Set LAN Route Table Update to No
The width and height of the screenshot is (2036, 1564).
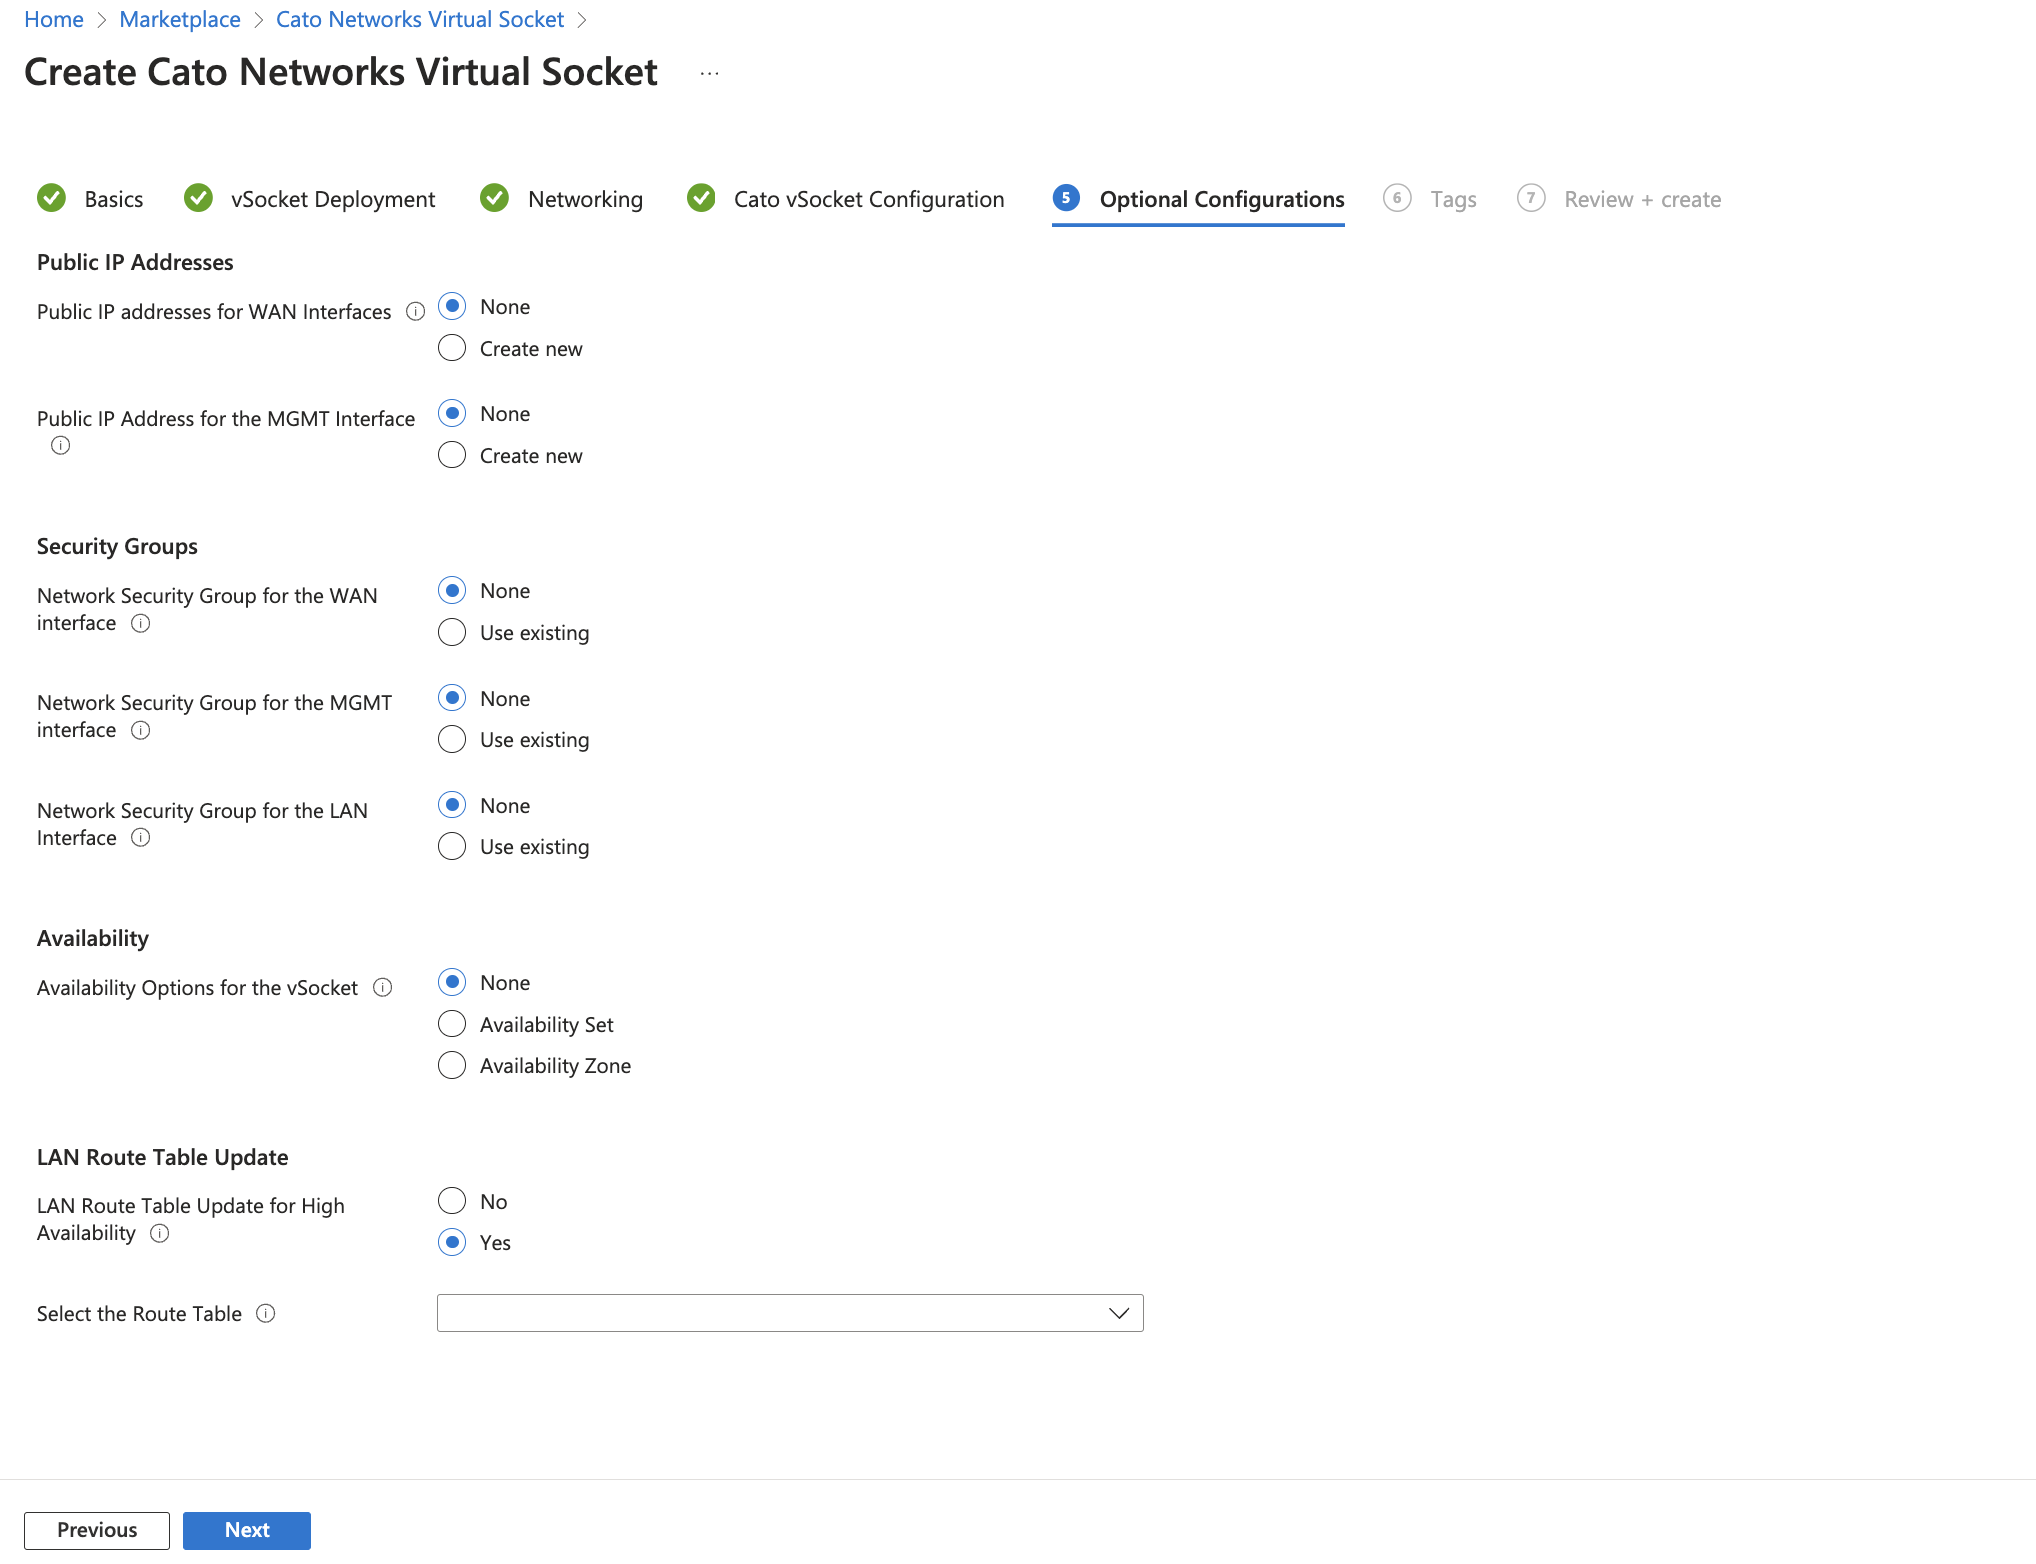[452, 1200]
